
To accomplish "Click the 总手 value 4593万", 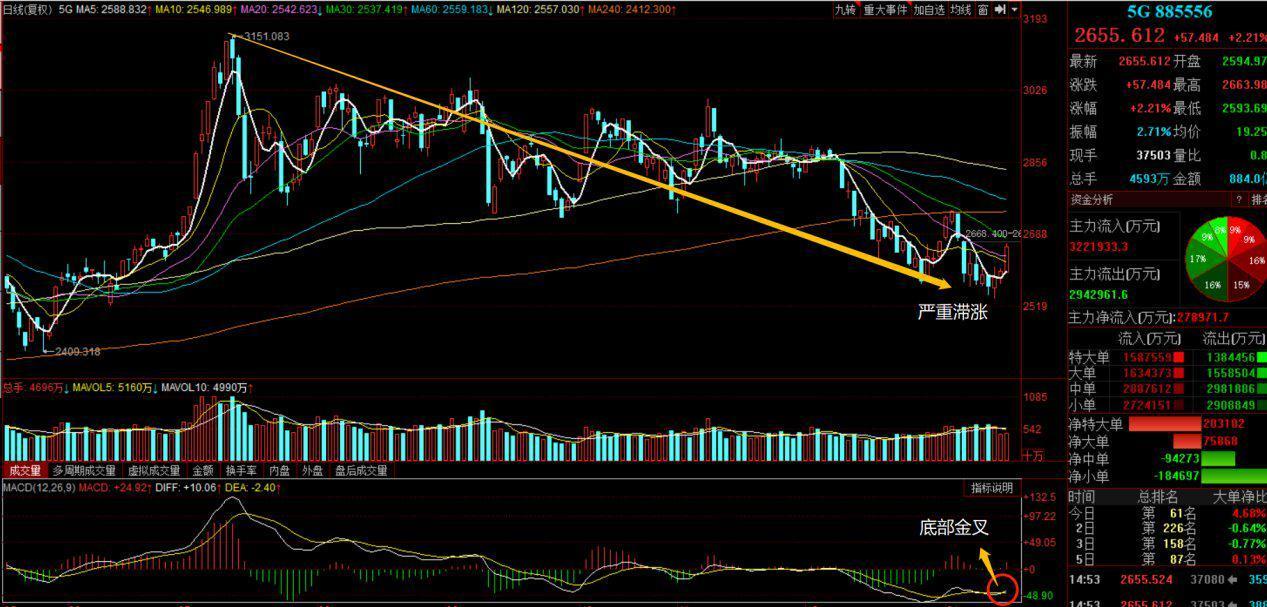I will coord(1148,179).
